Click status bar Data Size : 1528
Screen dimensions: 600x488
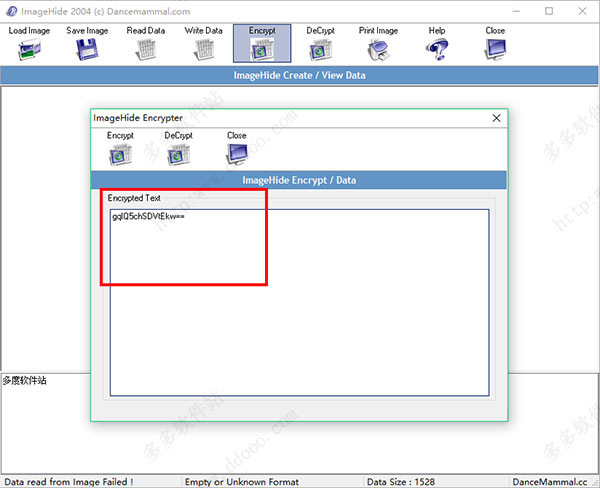click(401, 481)
